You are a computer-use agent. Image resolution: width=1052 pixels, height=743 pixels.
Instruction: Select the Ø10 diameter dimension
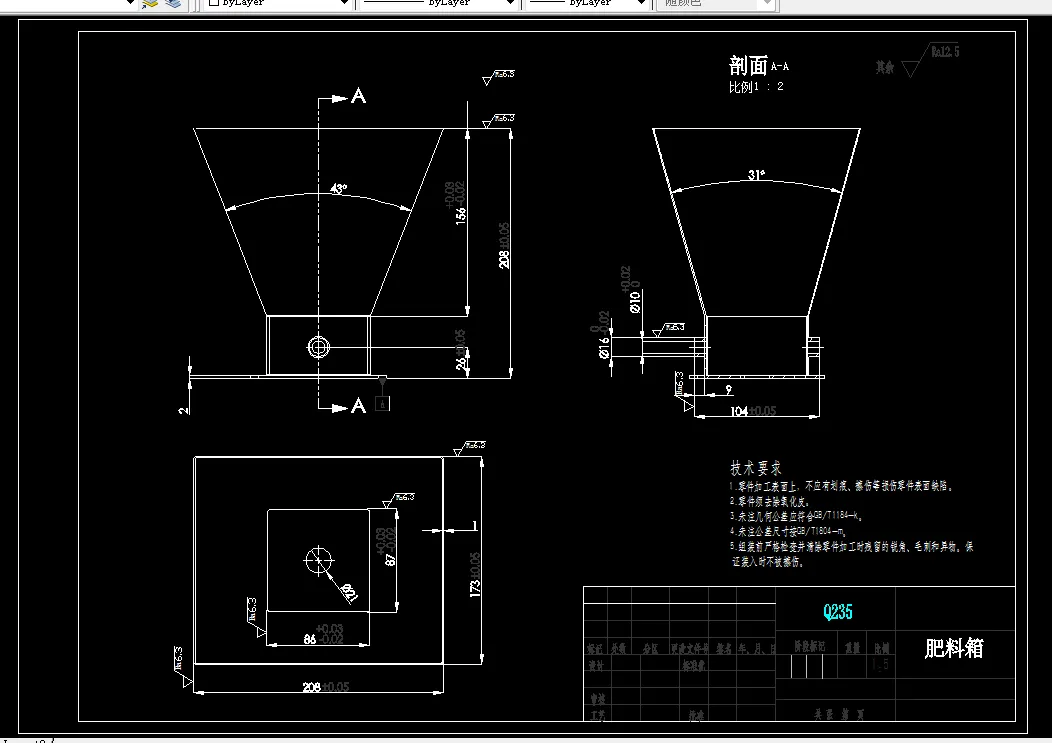[635, 301]
